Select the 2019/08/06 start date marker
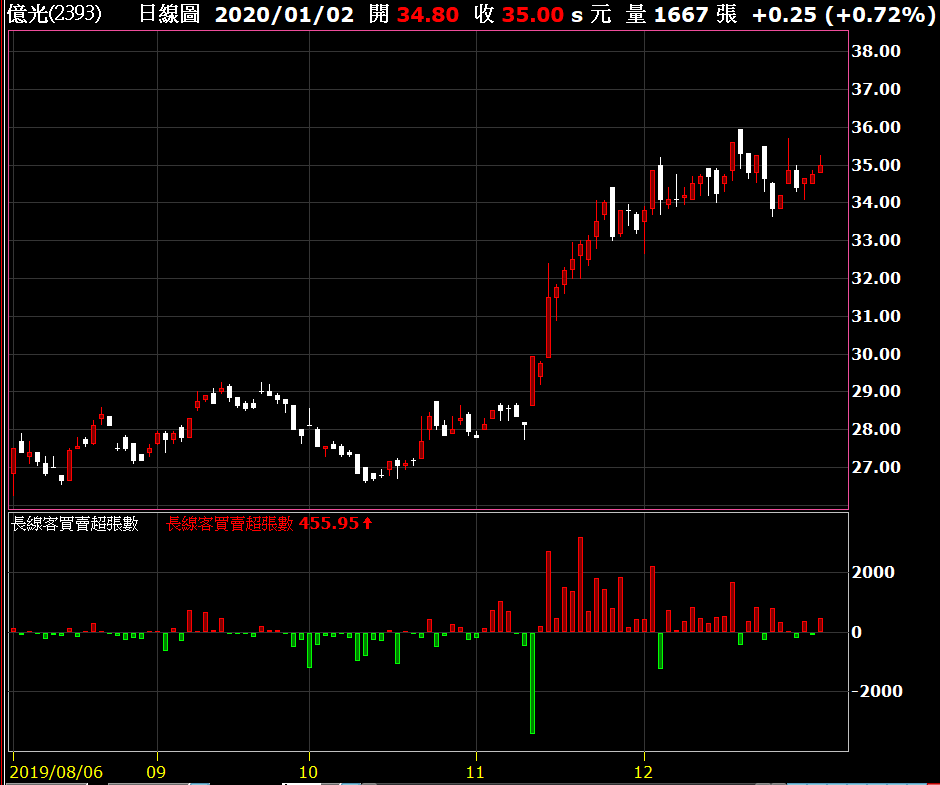 (x=56, y=772)
